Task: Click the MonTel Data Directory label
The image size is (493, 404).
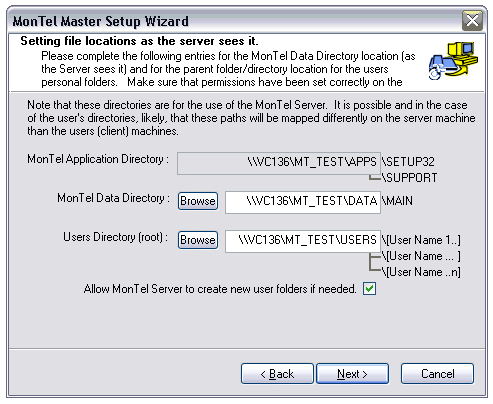Action: pyautogui.click(x=113, y=198)
